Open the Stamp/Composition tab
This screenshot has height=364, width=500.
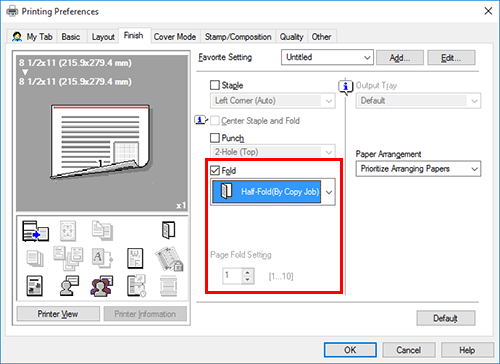238,37
